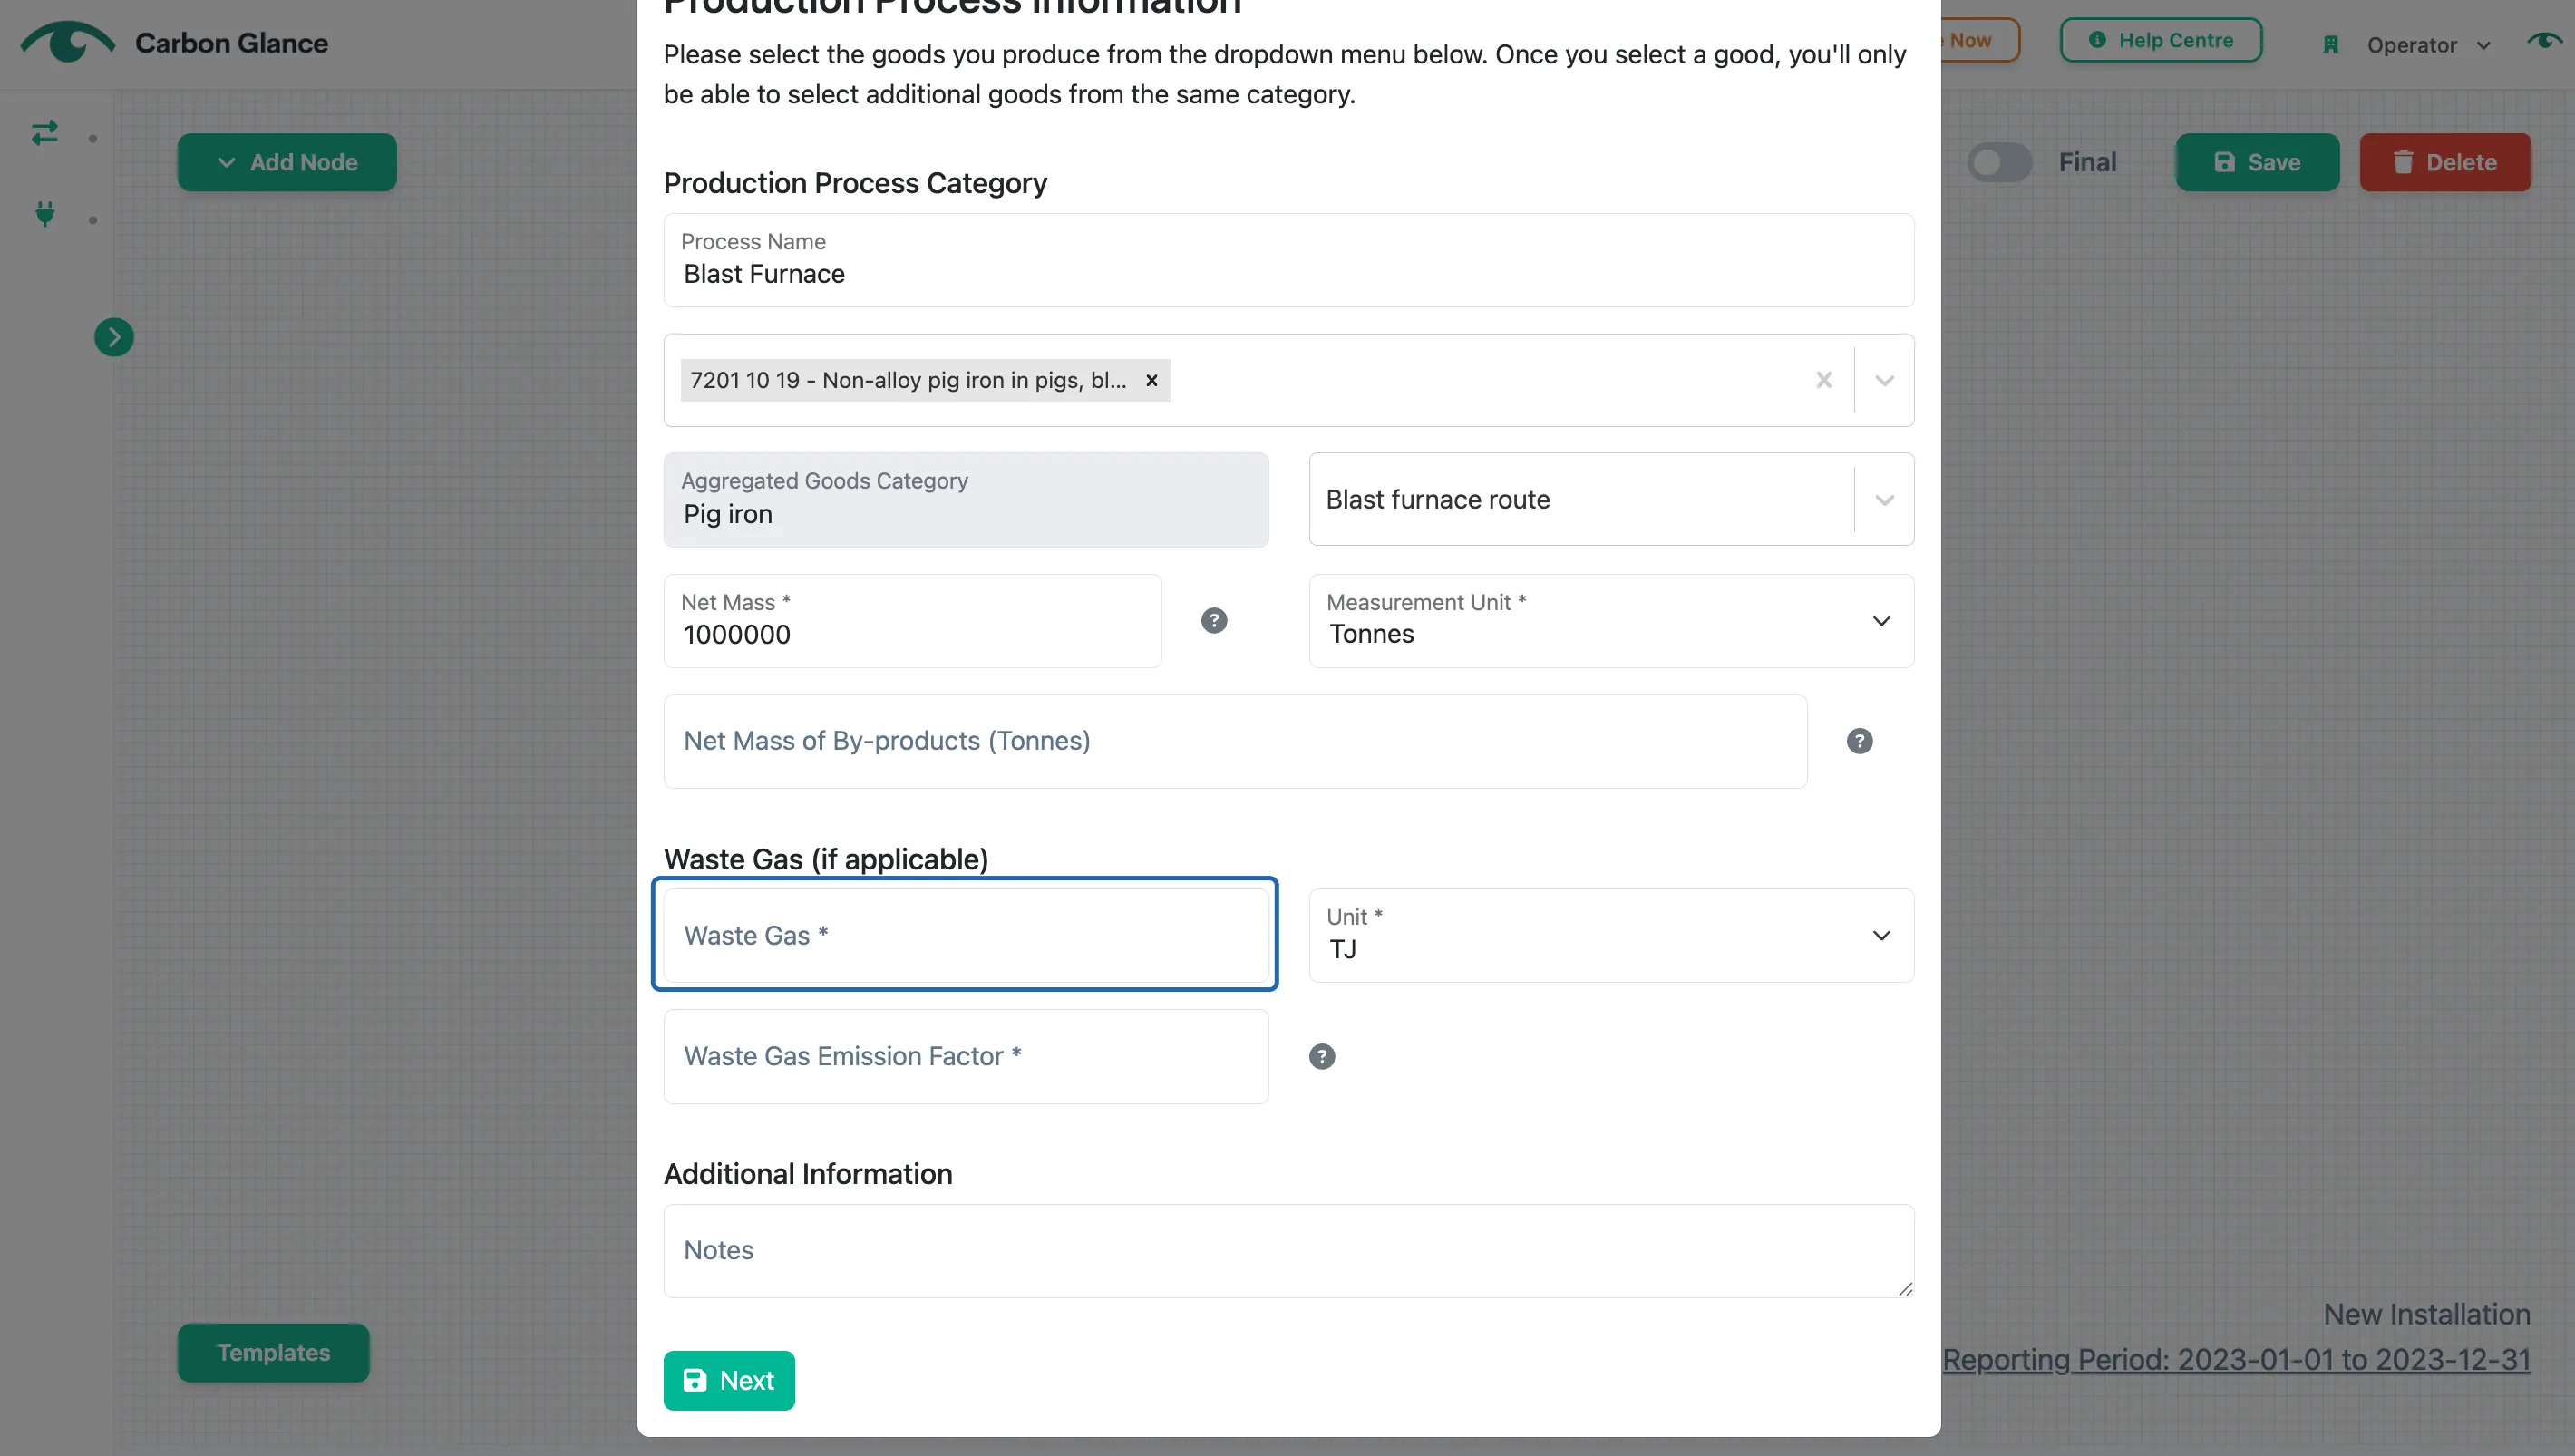Open the Measurement Unit dropdown
2575x1456 pixels.
[1611, 620]
